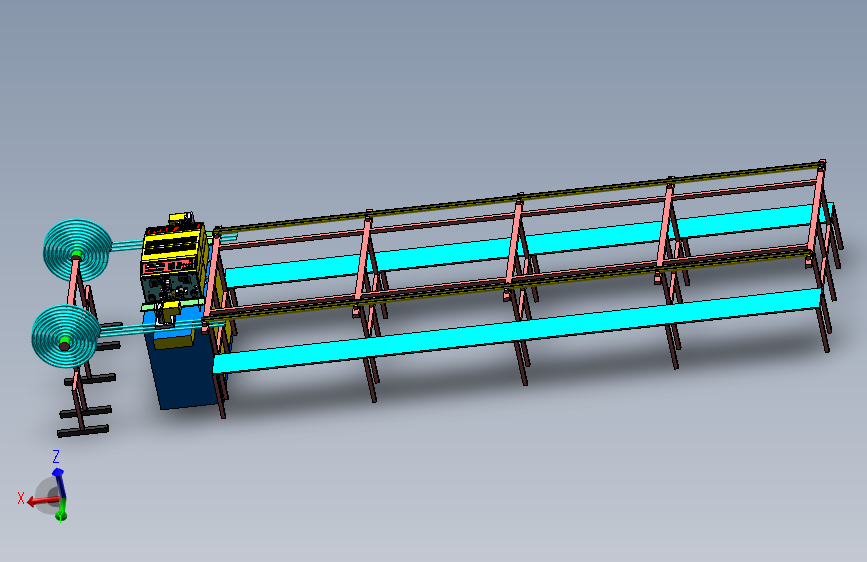Pick the topmost olive guide rail

click(x=520, y=196)
